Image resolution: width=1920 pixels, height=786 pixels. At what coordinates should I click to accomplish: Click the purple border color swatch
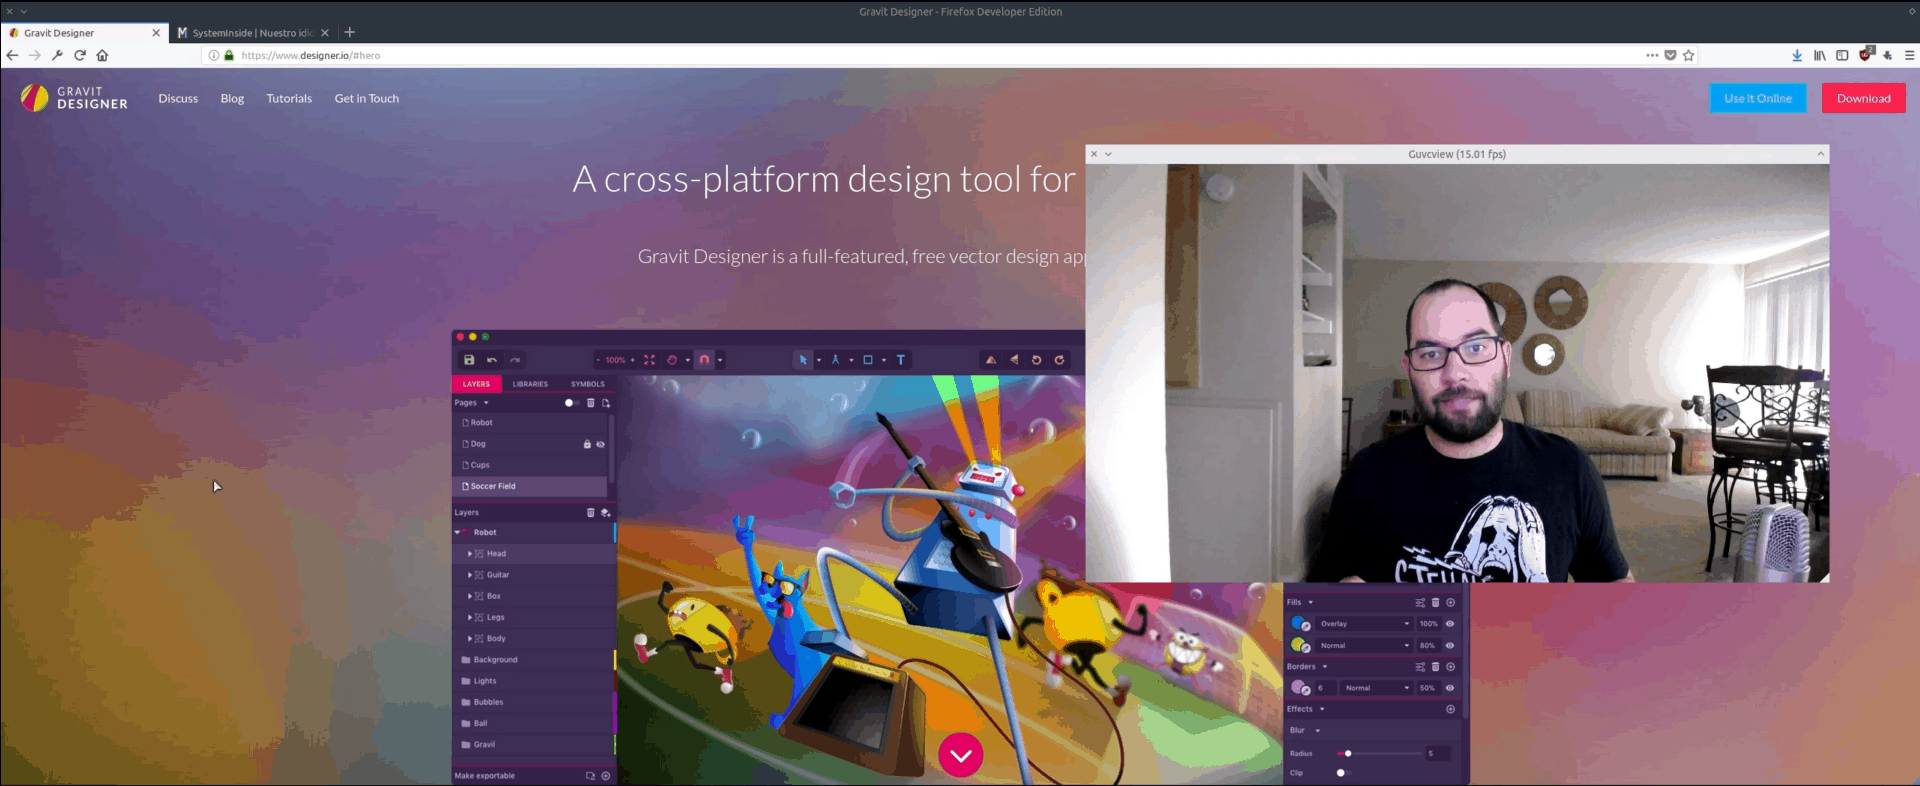point(1299,687)
